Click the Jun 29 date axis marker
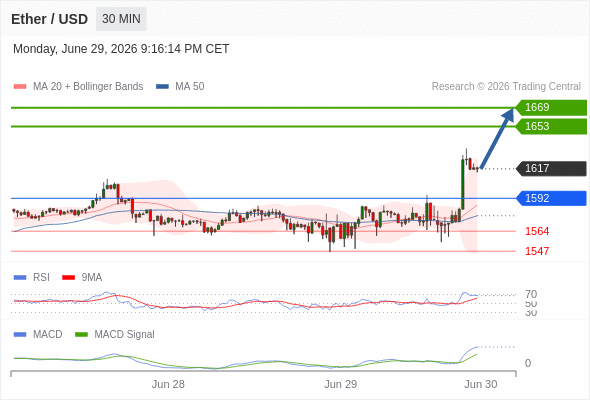The image size is (590, 400). (x=341, y=384)
